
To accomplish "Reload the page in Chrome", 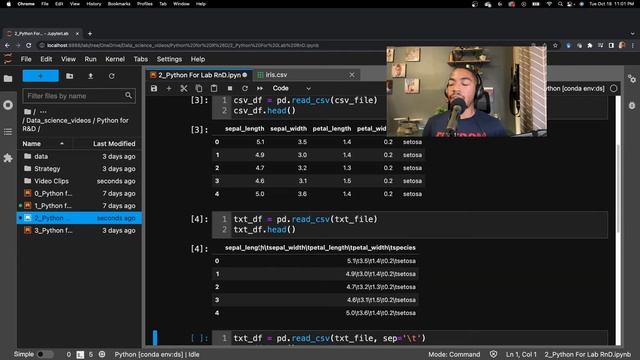I will (x=29, y=45).
